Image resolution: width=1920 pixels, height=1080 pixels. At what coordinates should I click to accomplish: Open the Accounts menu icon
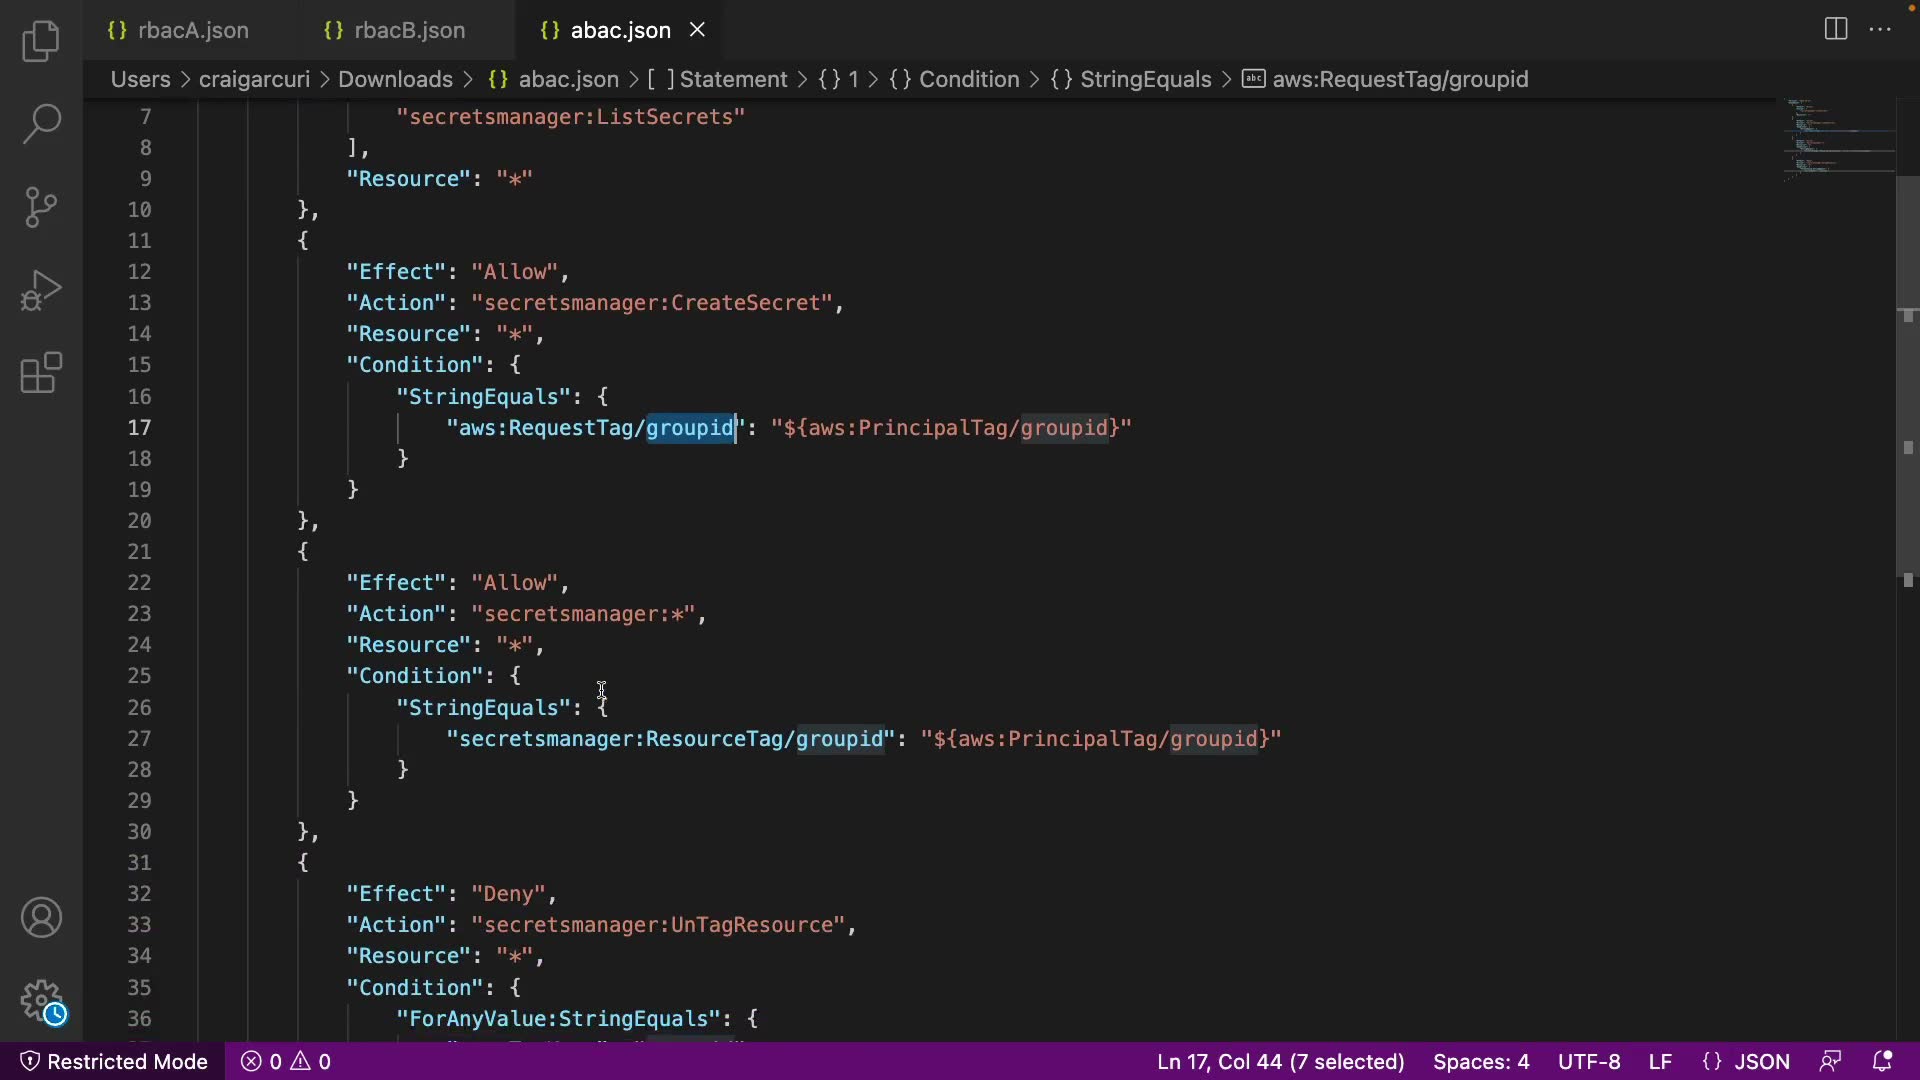click(x=41, y=918)
